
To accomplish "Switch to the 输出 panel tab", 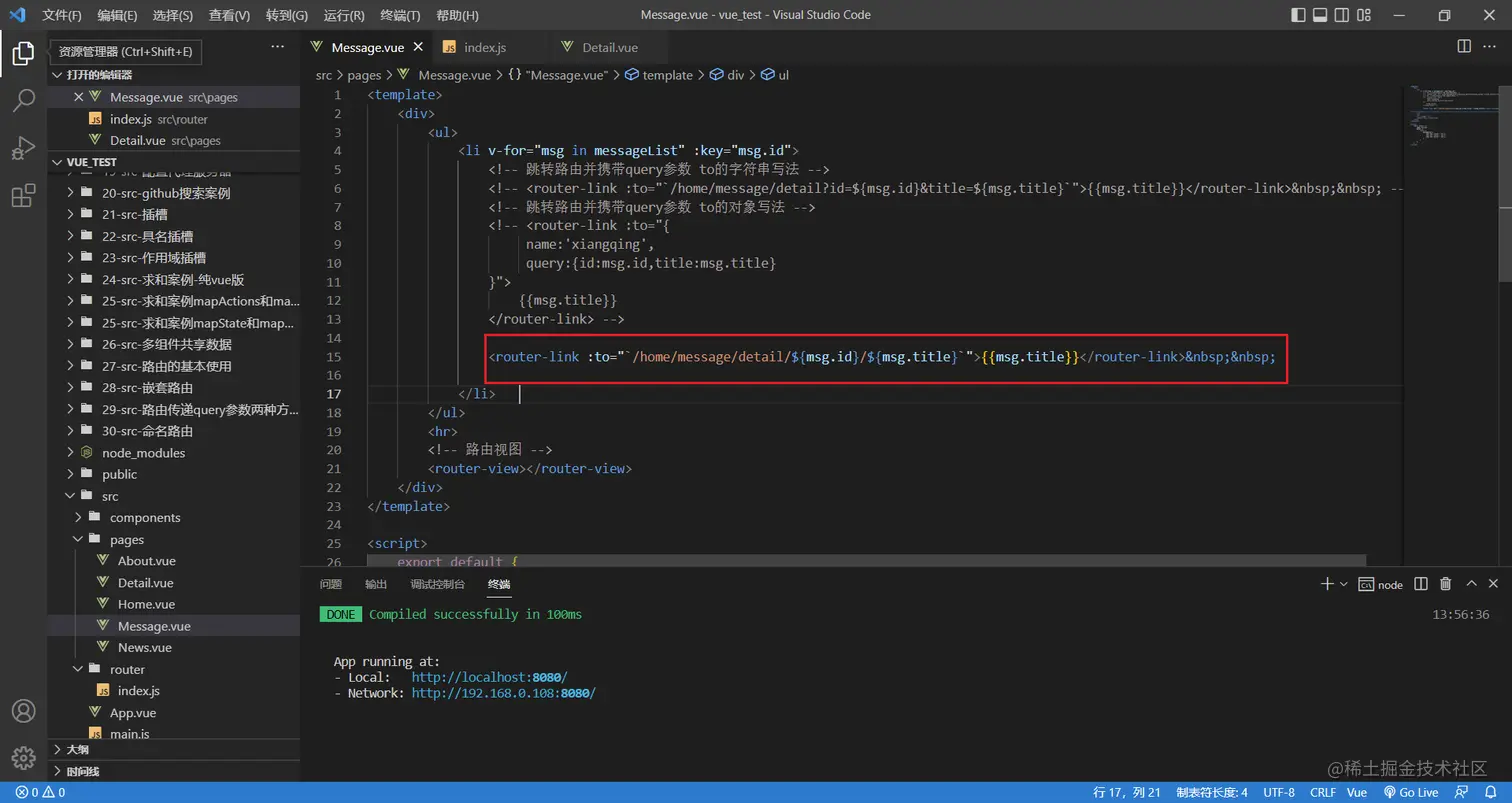I will click(x=375, y=584).
